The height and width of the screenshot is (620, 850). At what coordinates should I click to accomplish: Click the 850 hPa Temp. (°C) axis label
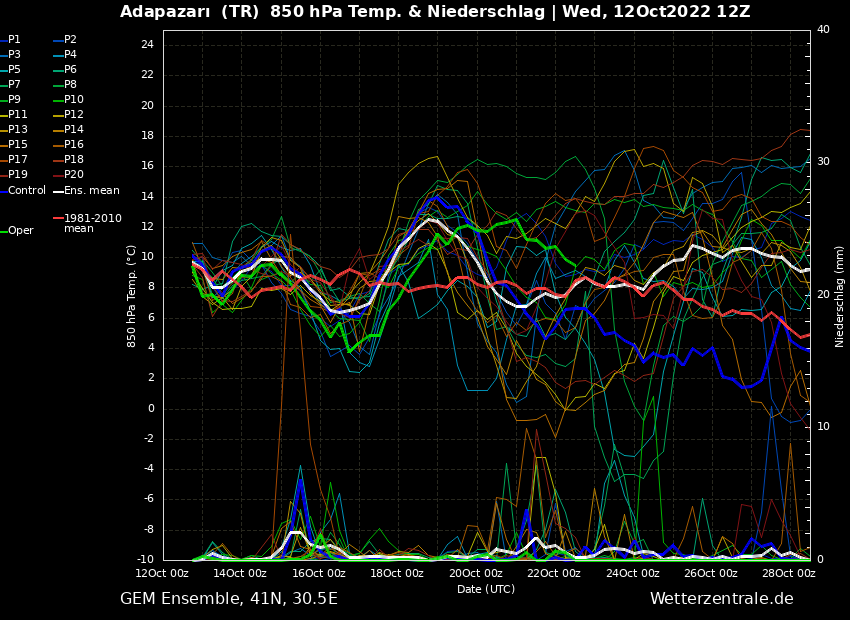pos(132,296)
